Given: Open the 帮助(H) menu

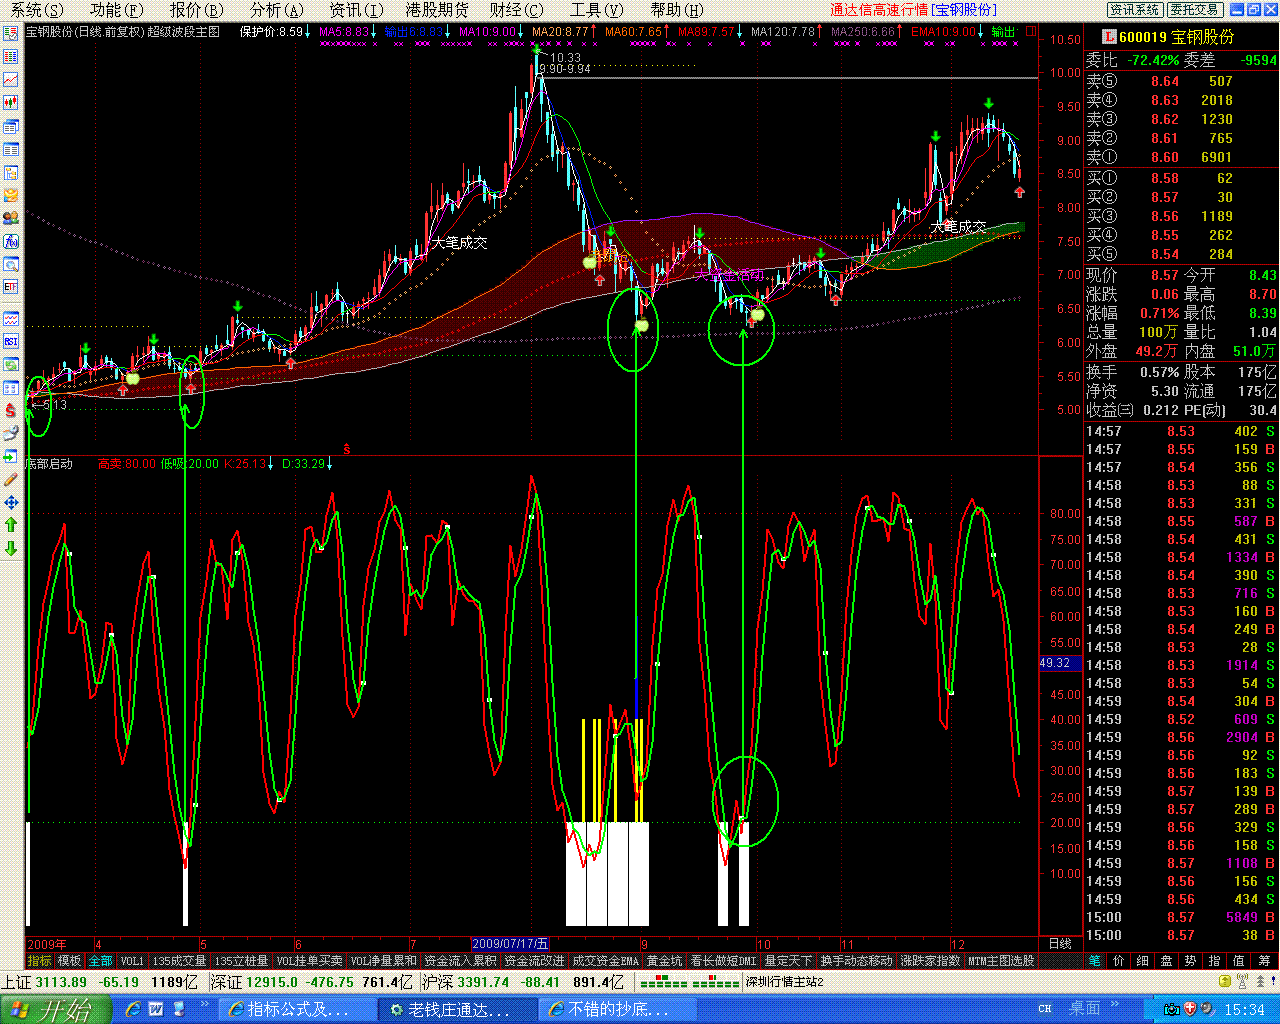Looking at the screenshot, I should click(676, 10).
